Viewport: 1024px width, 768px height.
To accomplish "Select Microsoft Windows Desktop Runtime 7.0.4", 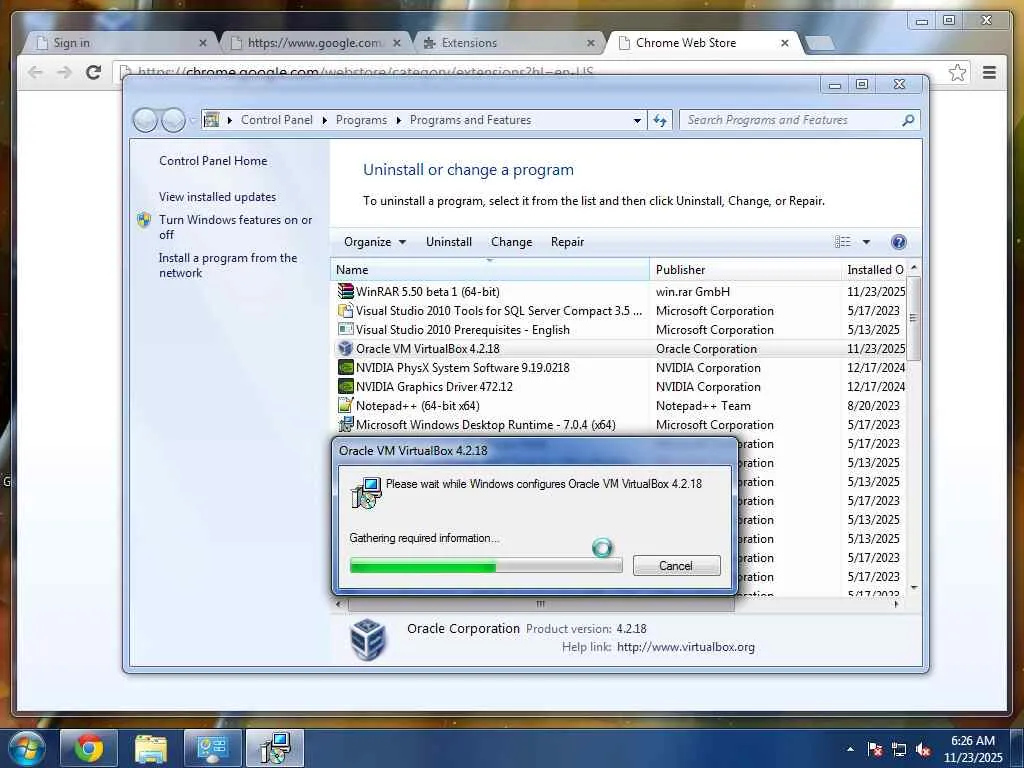I will [619, 424].
